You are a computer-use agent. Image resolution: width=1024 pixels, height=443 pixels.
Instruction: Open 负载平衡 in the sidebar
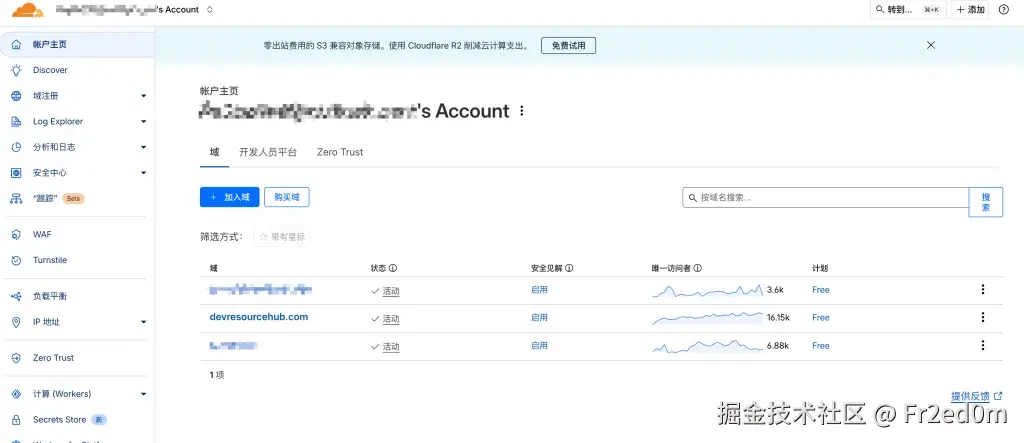tap(50, 296)
